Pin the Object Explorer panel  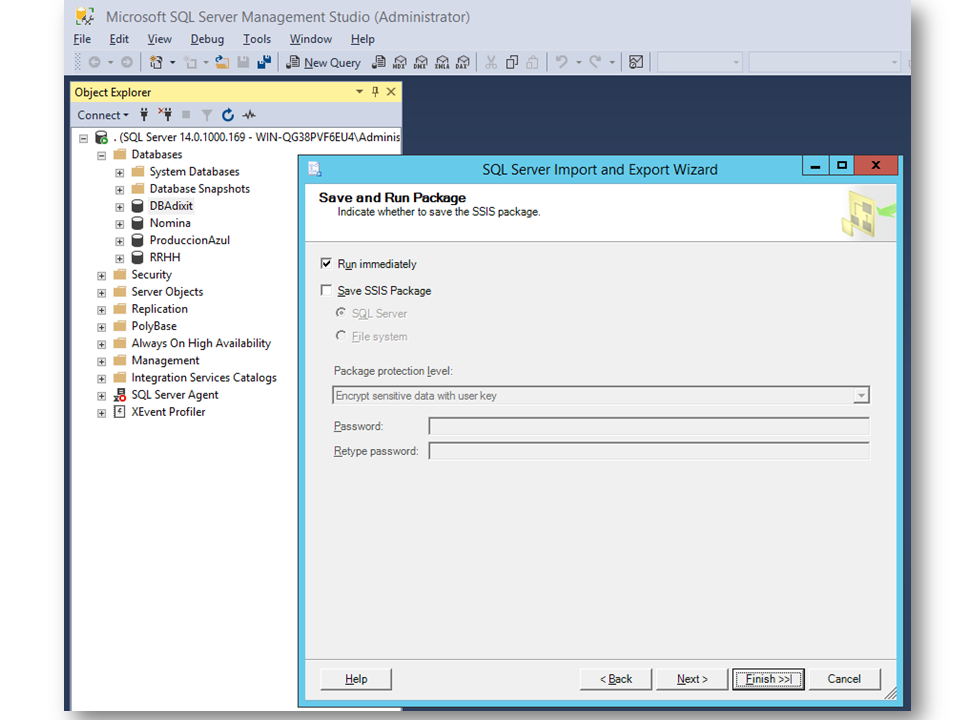[376, 91]
